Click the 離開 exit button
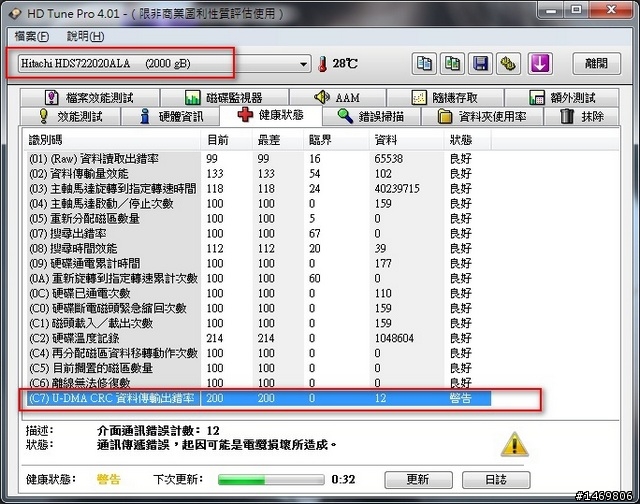Screen dimensions: 640x504 [x=596, y=64]
